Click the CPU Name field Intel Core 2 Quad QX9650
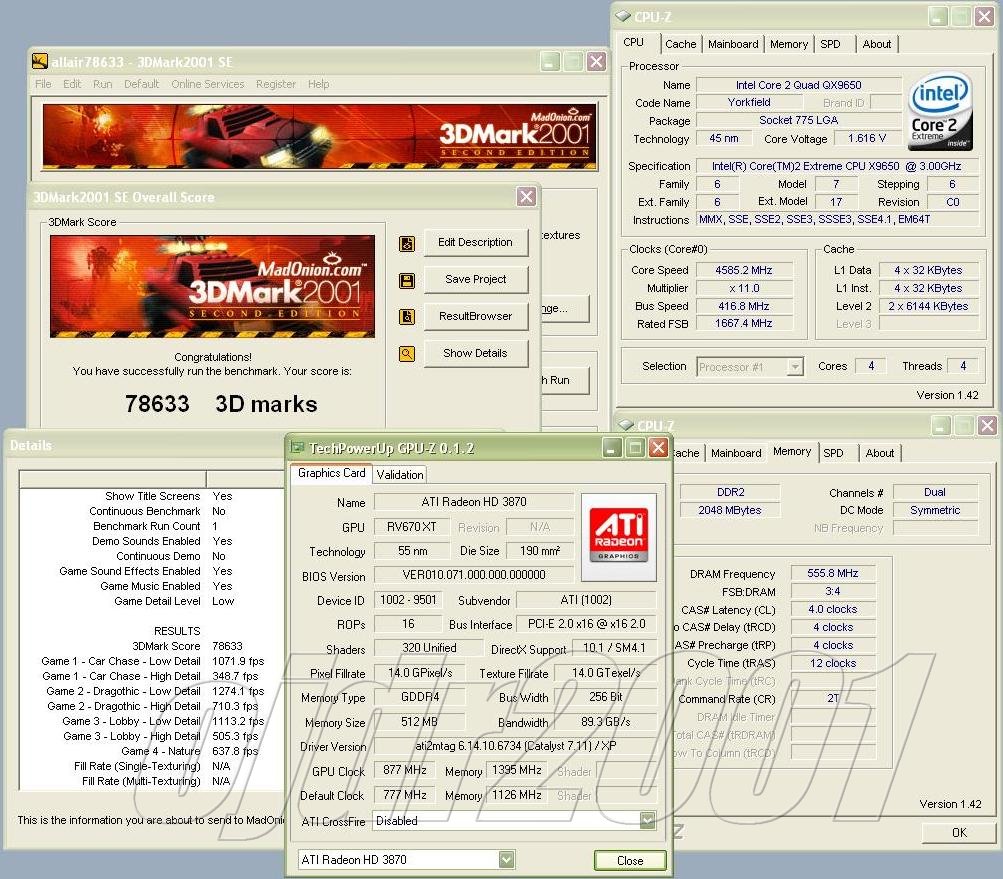1003x879 pixels. coord(798,85)
